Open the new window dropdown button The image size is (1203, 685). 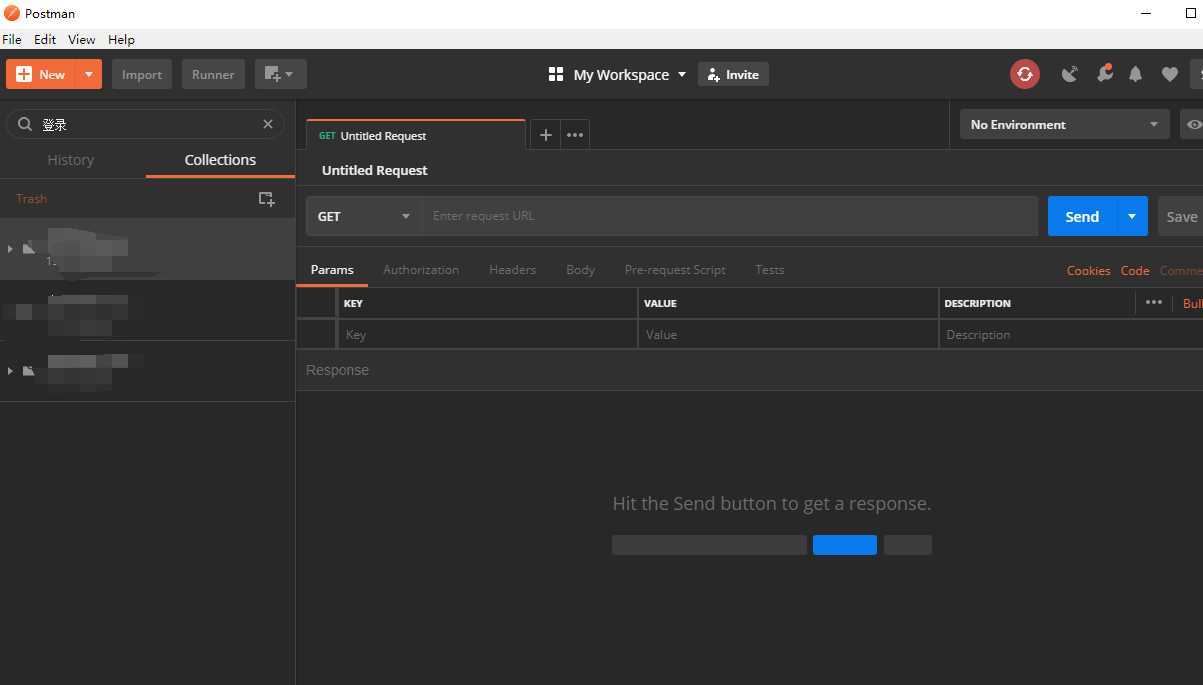pos(280,74)
